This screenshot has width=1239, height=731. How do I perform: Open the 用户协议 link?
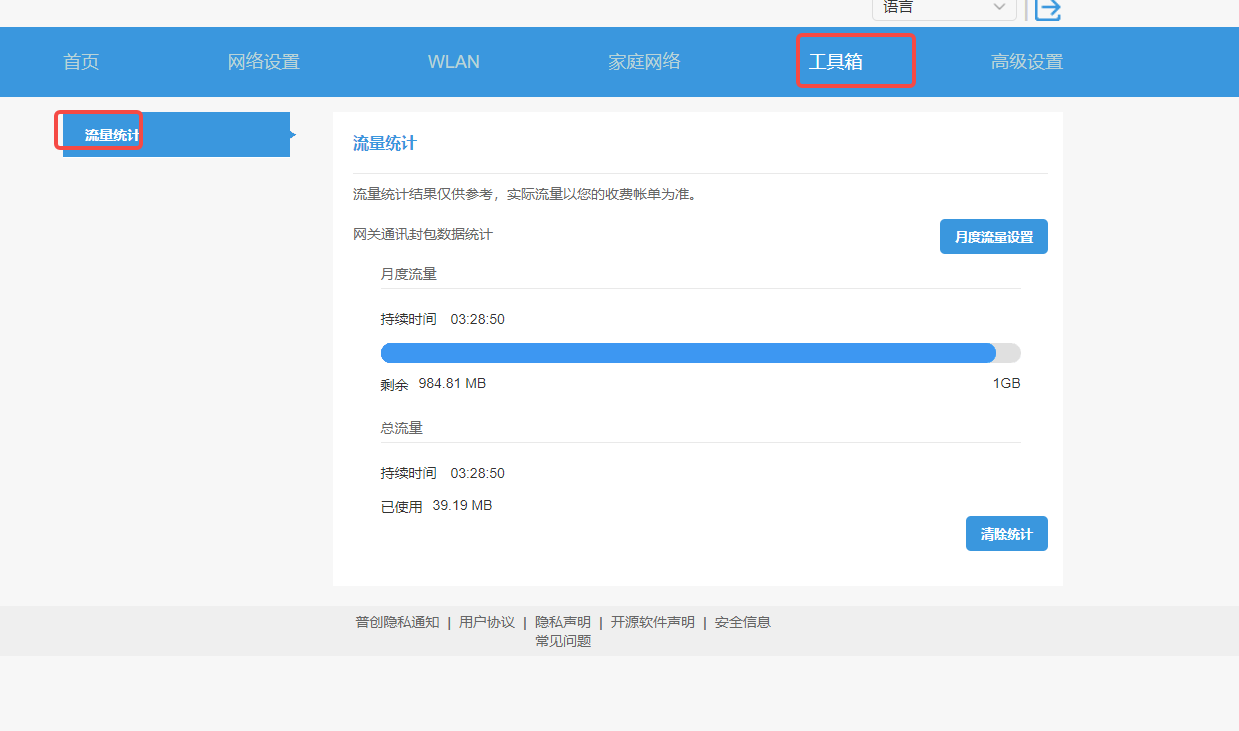(486, 621)
